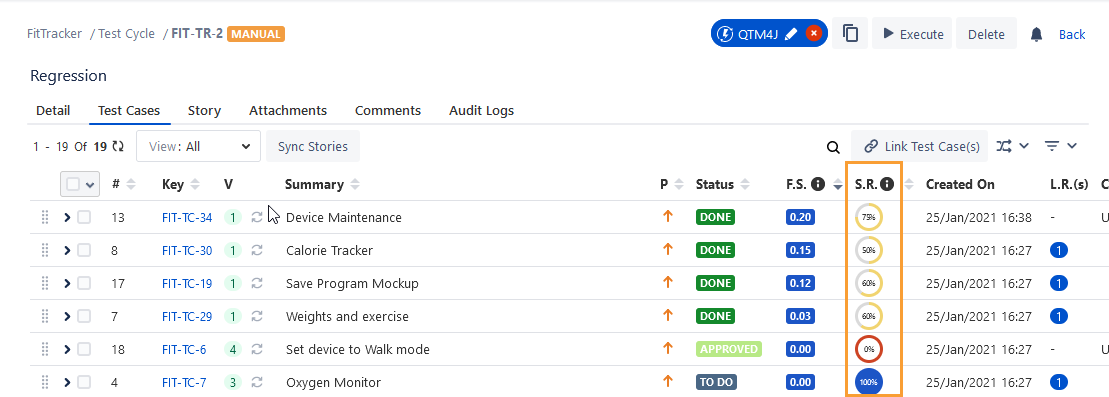1109x397 pixels.
Task: Open the shuffle/reorder icon menu
Action: pos(1012,146)
